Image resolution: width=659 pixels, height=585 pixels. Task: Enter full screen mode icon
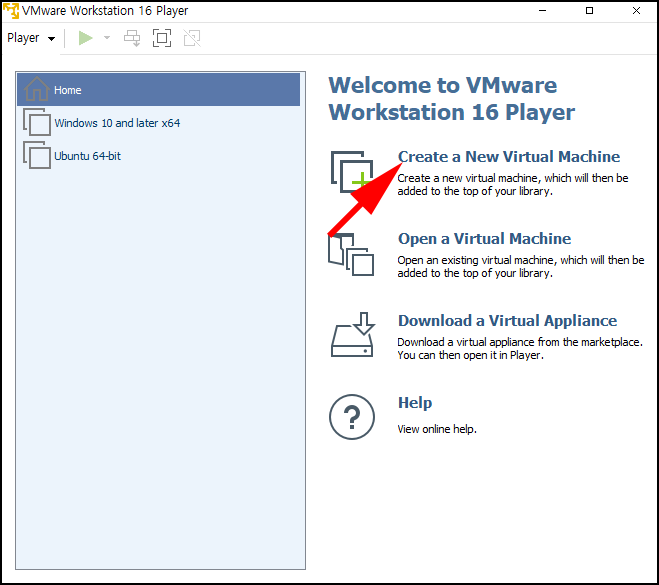click(162, 38)
